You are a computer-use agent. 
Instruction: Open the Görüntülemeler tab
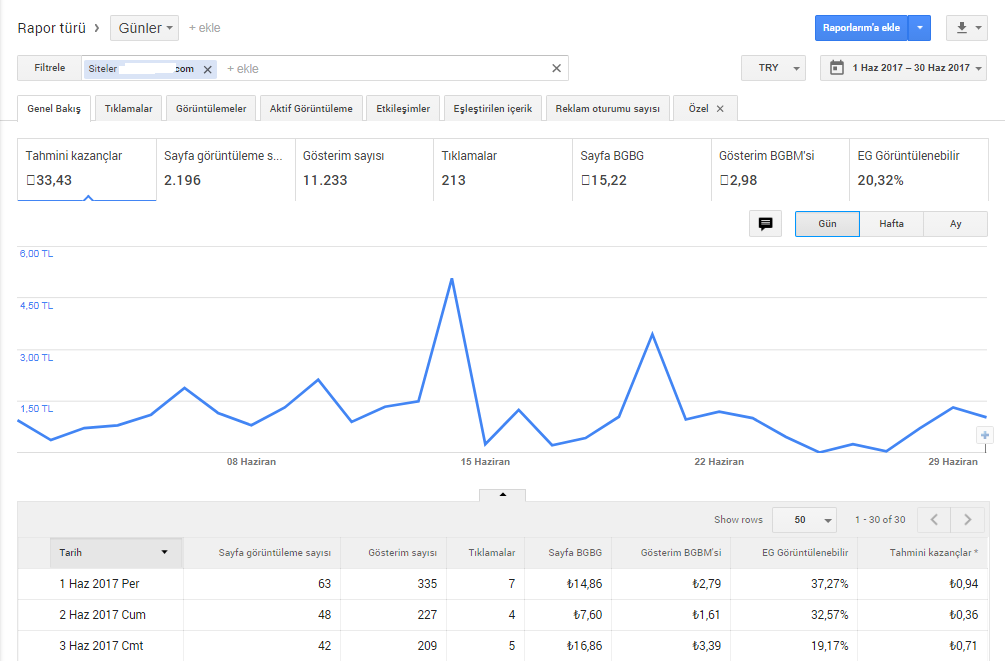point(211,108)
